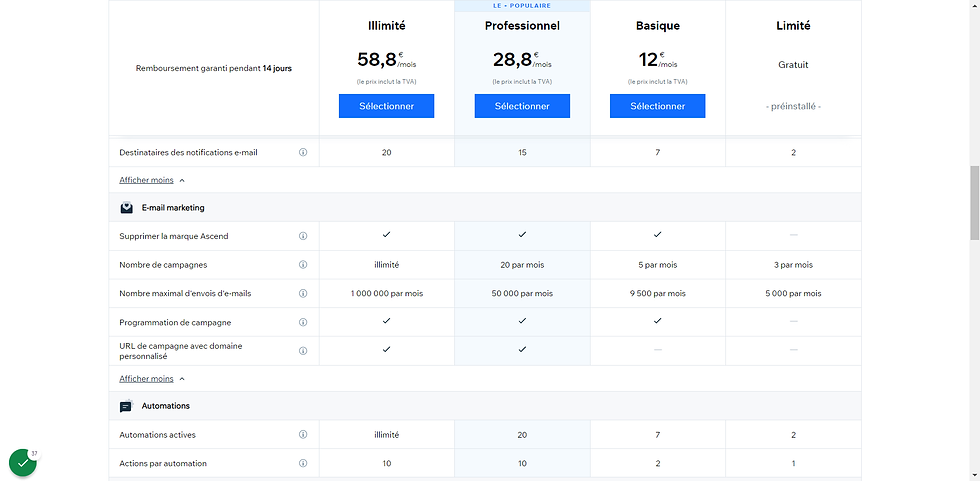Click info icon next to Automations actives
Image resolution: width=980 pixels, height=481 pixels.
pyautogui.click(x=303, y=435)
